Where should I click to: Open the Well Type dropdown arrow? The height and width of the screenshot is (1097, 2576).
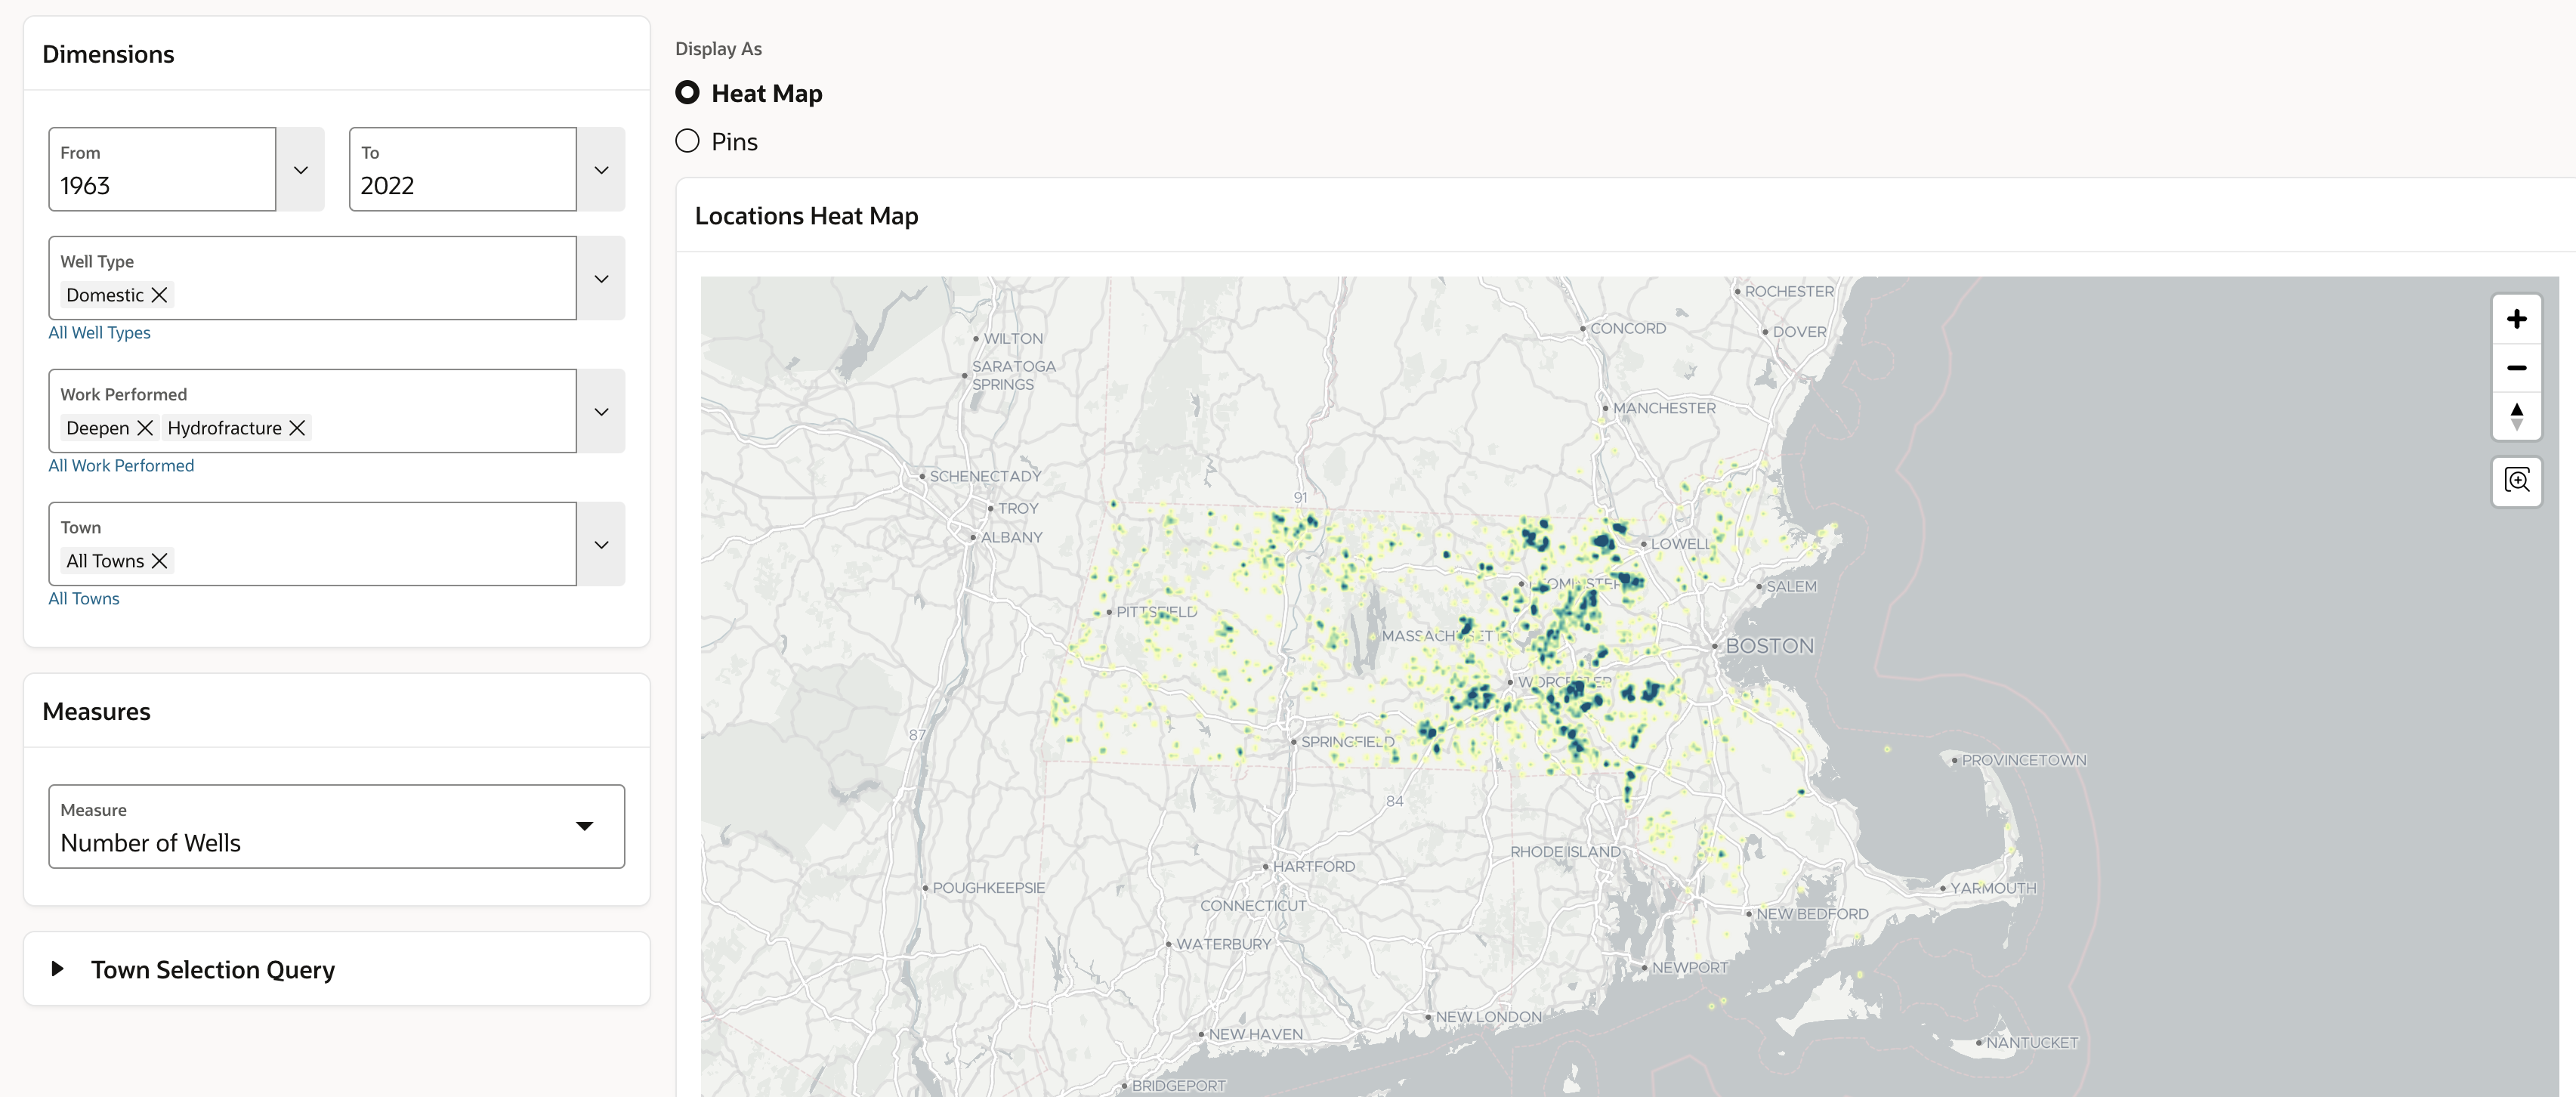point(601,279)
